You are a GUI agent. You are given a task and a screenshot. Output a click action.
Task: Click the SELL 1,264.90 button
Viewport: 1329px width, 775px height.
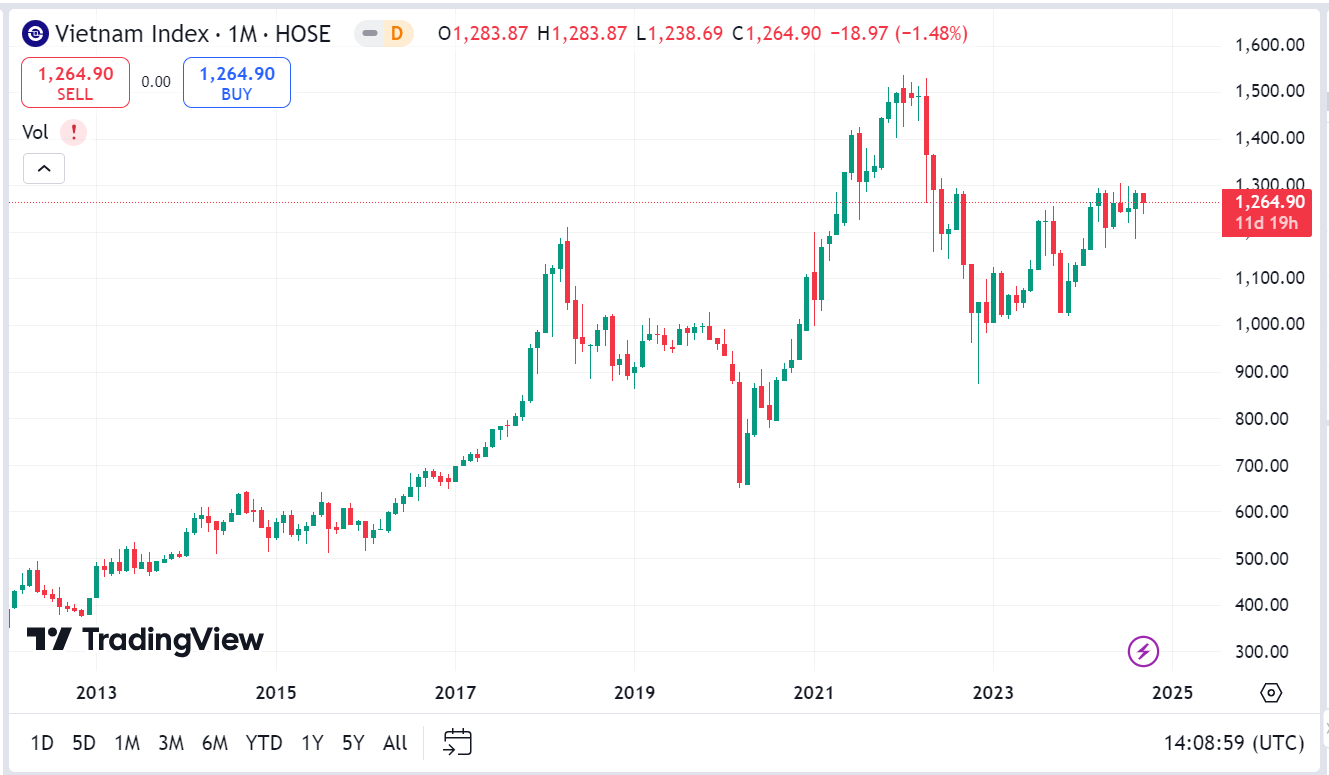[x=75, y=83]
